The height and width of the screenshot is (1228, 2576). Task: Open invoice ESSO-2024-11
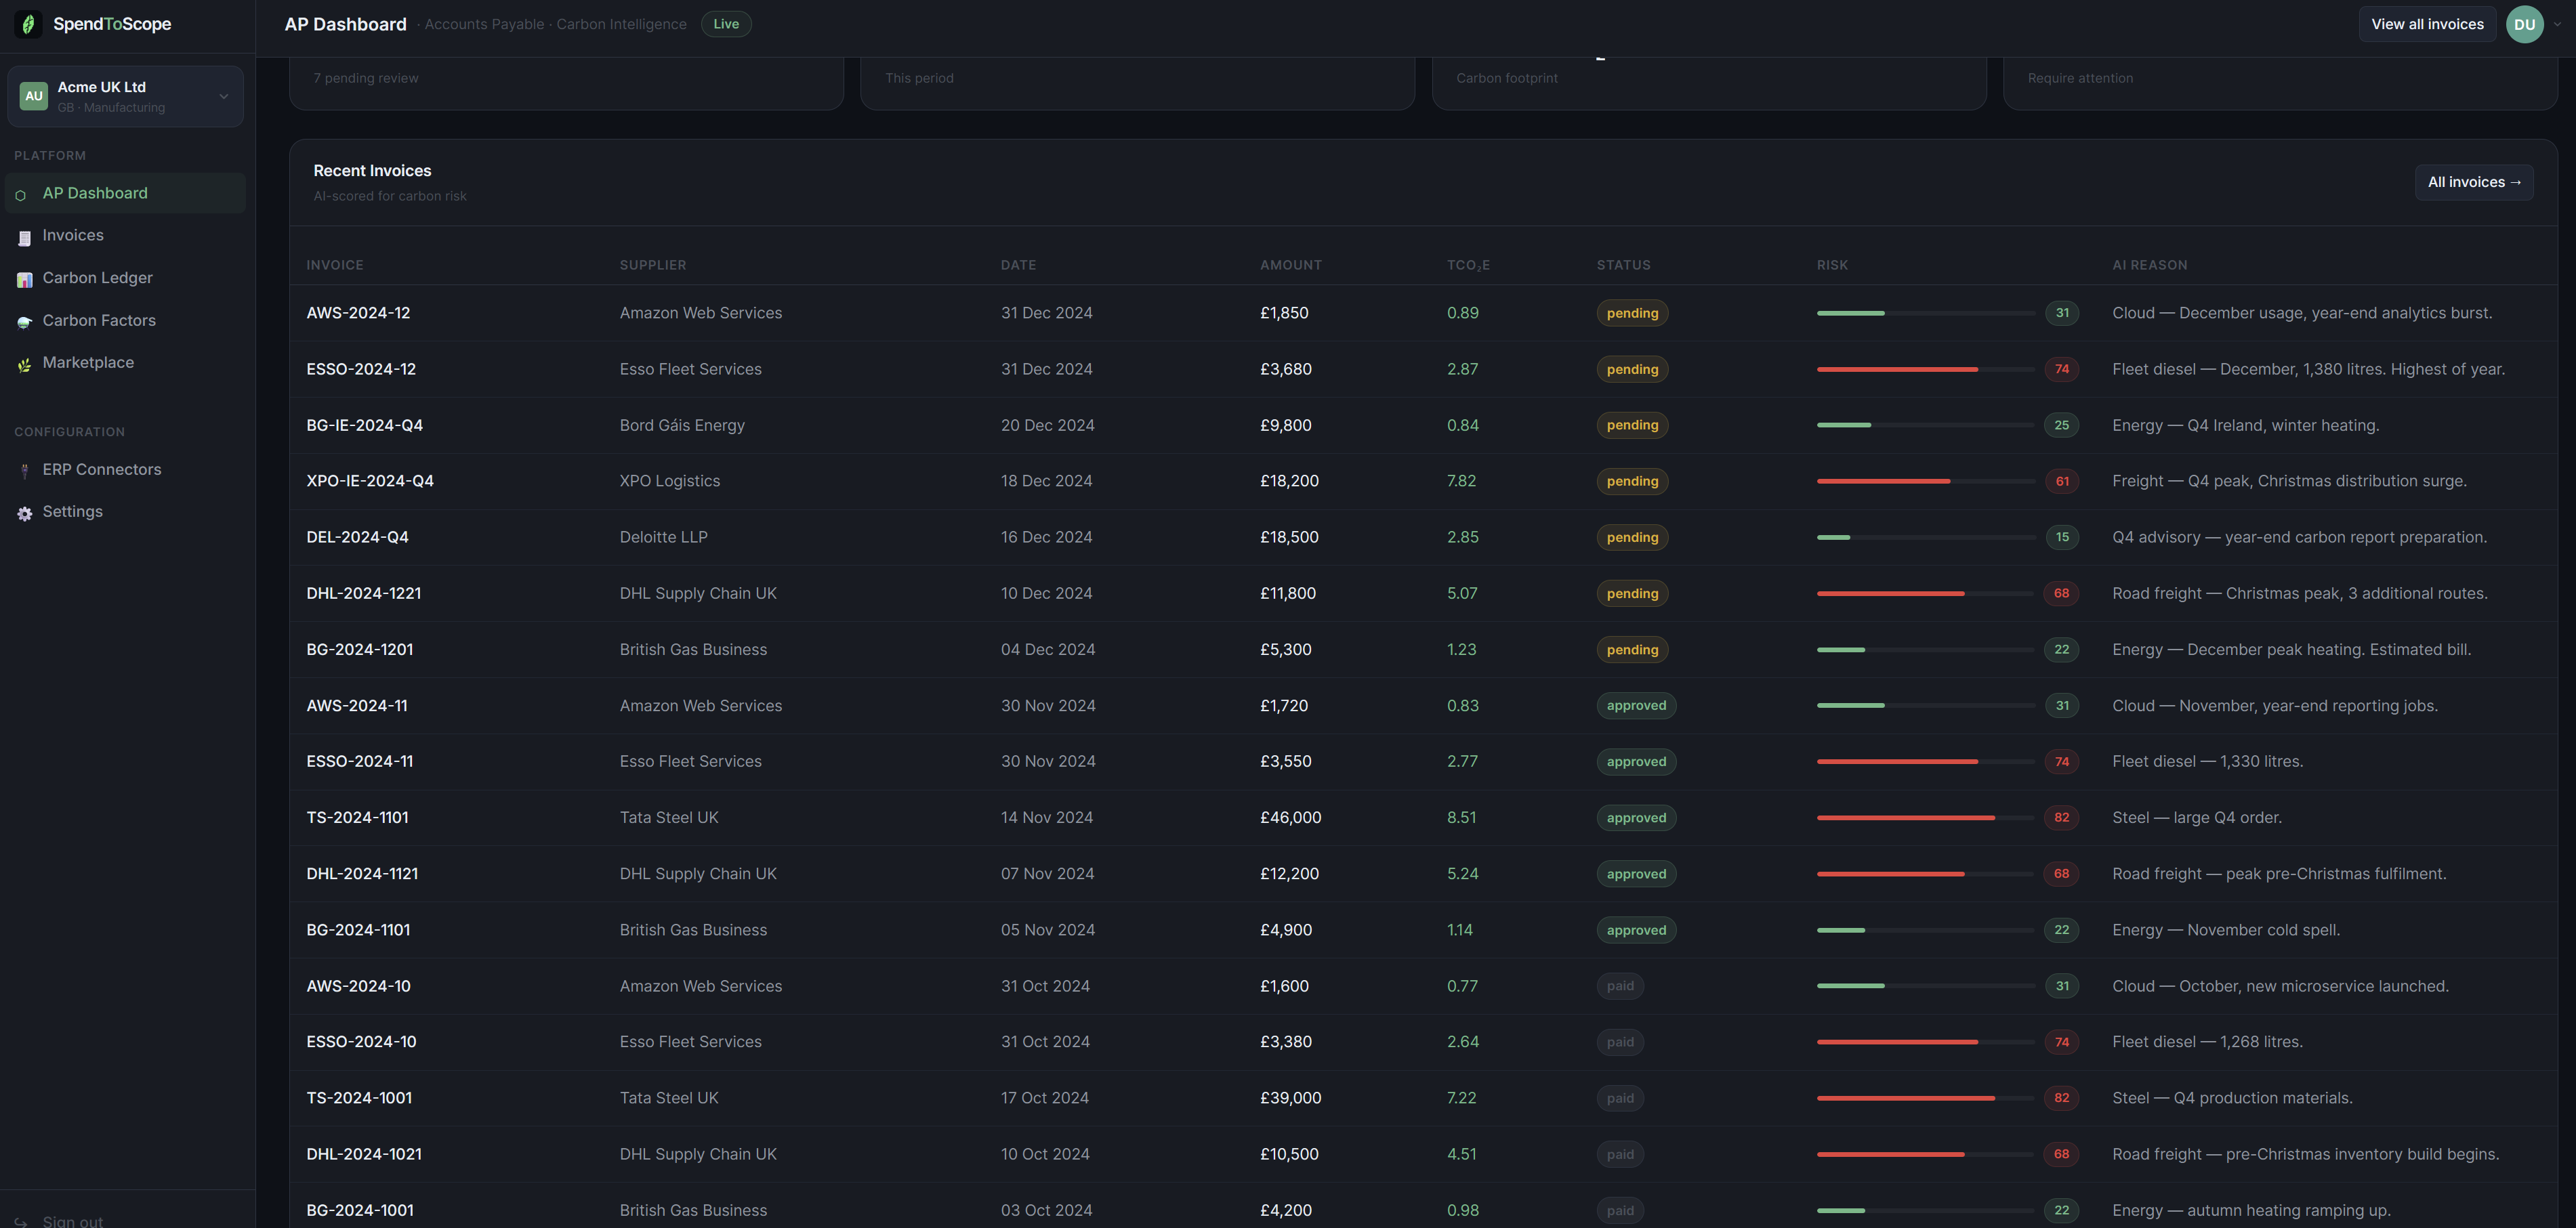pyautogui.click(x=359, y=761)
